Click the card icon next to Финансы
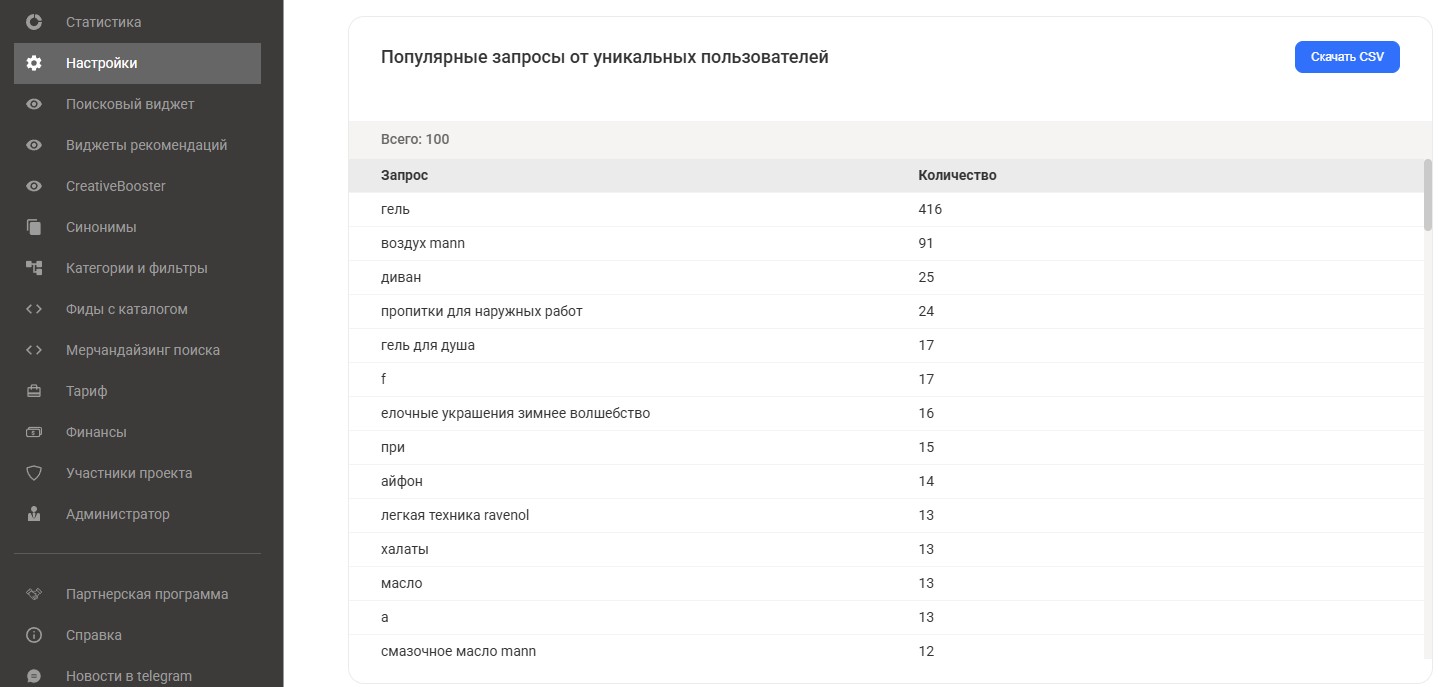This screenshot has height=687, width=1439. (x=33, y=431)
